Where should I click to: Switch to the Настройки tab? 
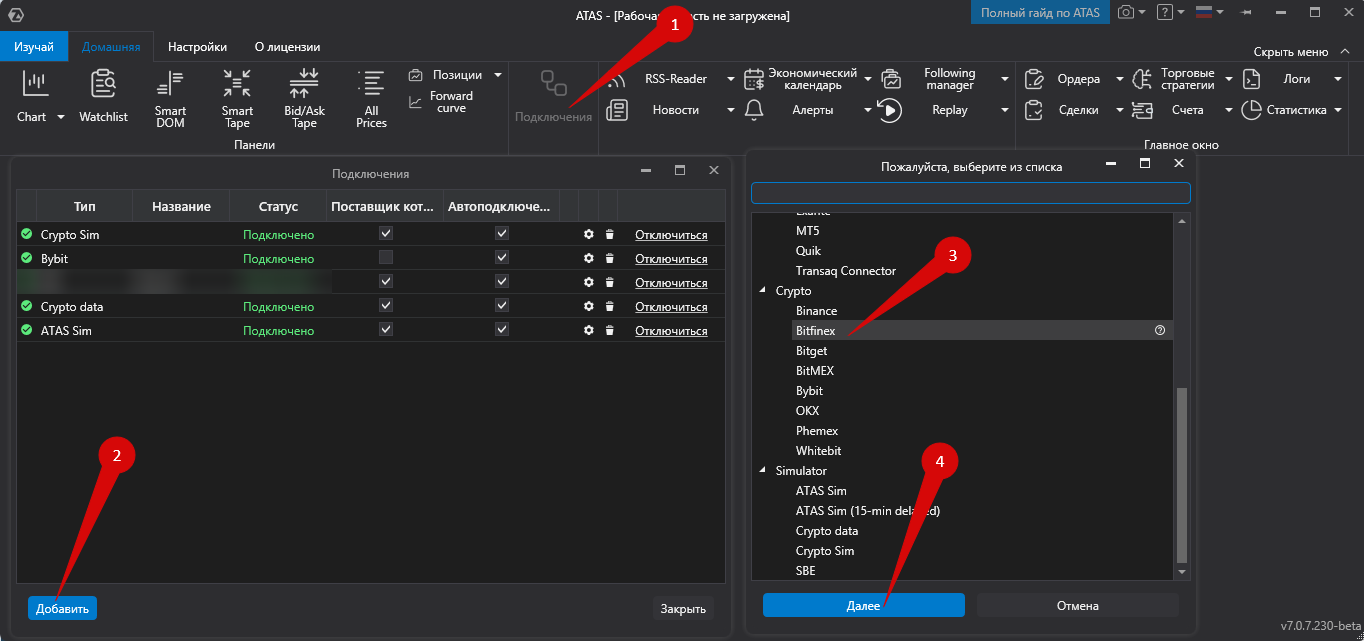tap(197, 47)
